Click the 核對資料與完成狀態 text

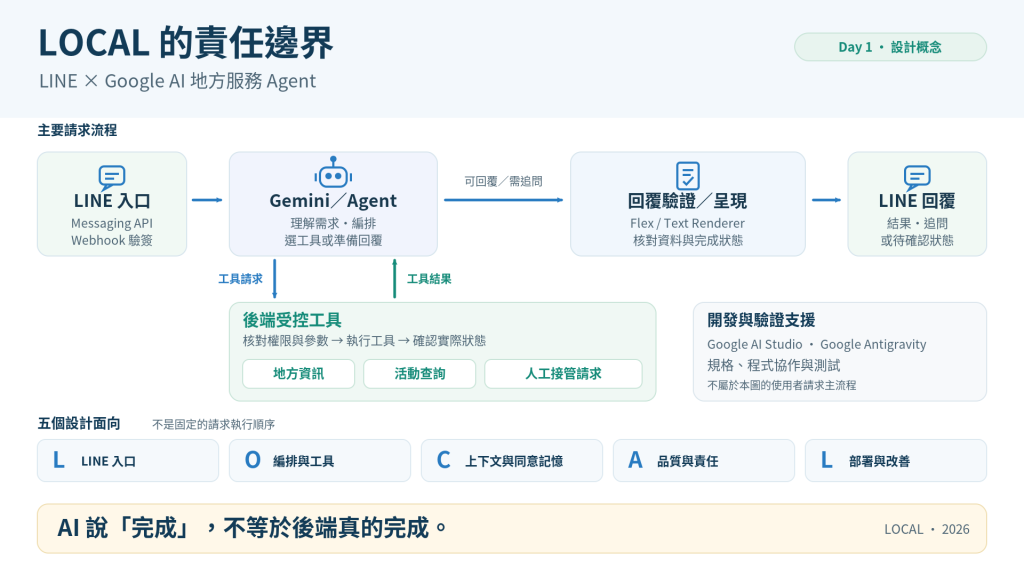pos(688,240)
